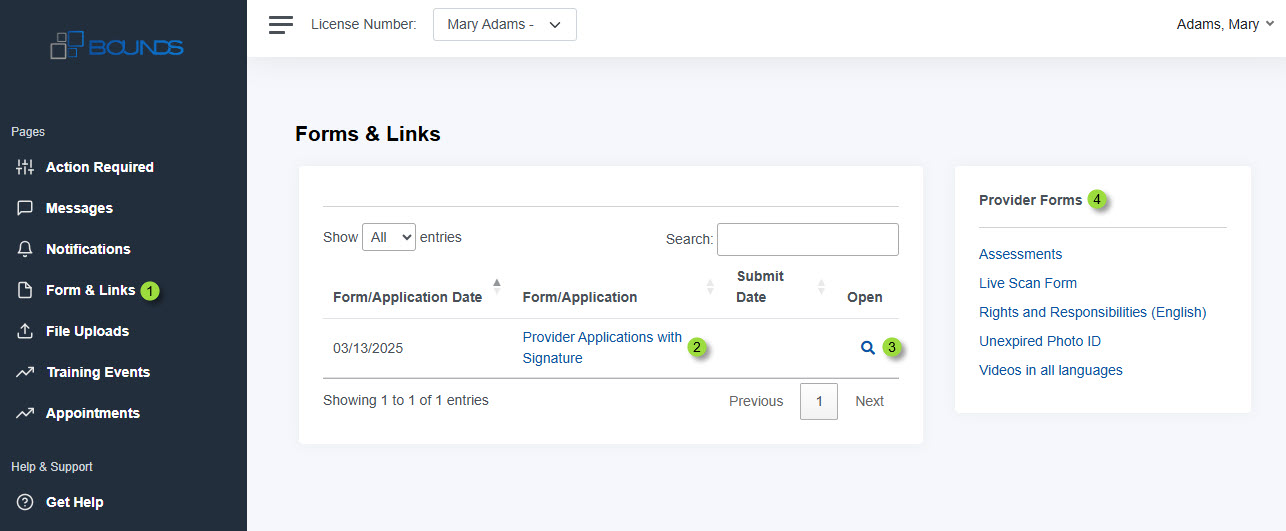The height and width of the screenshot is (531, 1286).
Task: Click the Notifications bell icon
Action: coord(25,249)
